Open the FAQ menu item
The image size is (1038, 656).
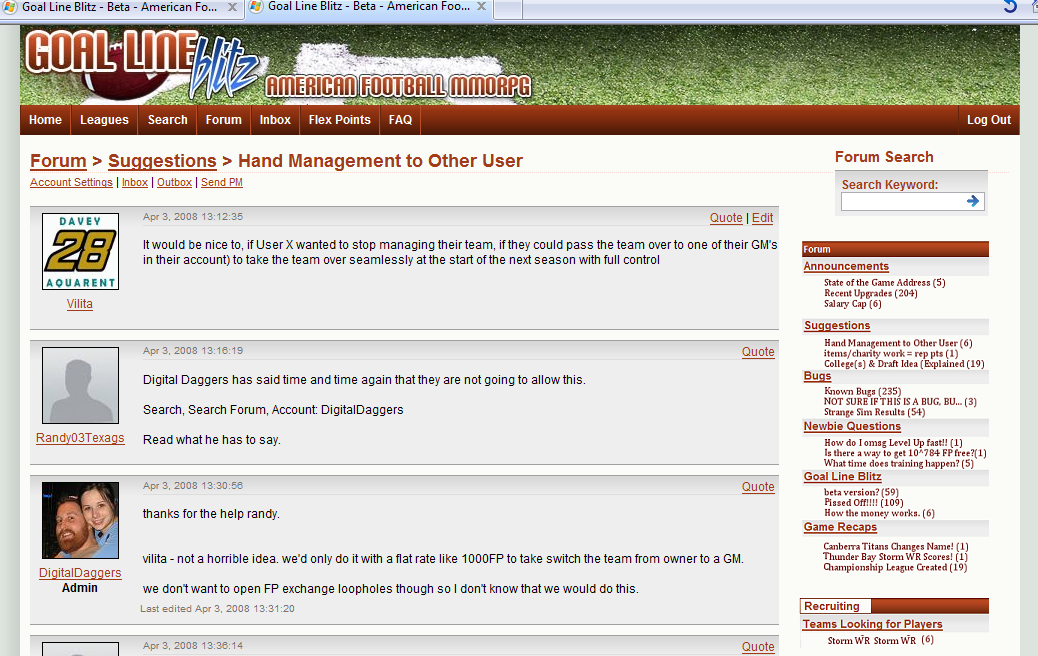pos(400,120)
